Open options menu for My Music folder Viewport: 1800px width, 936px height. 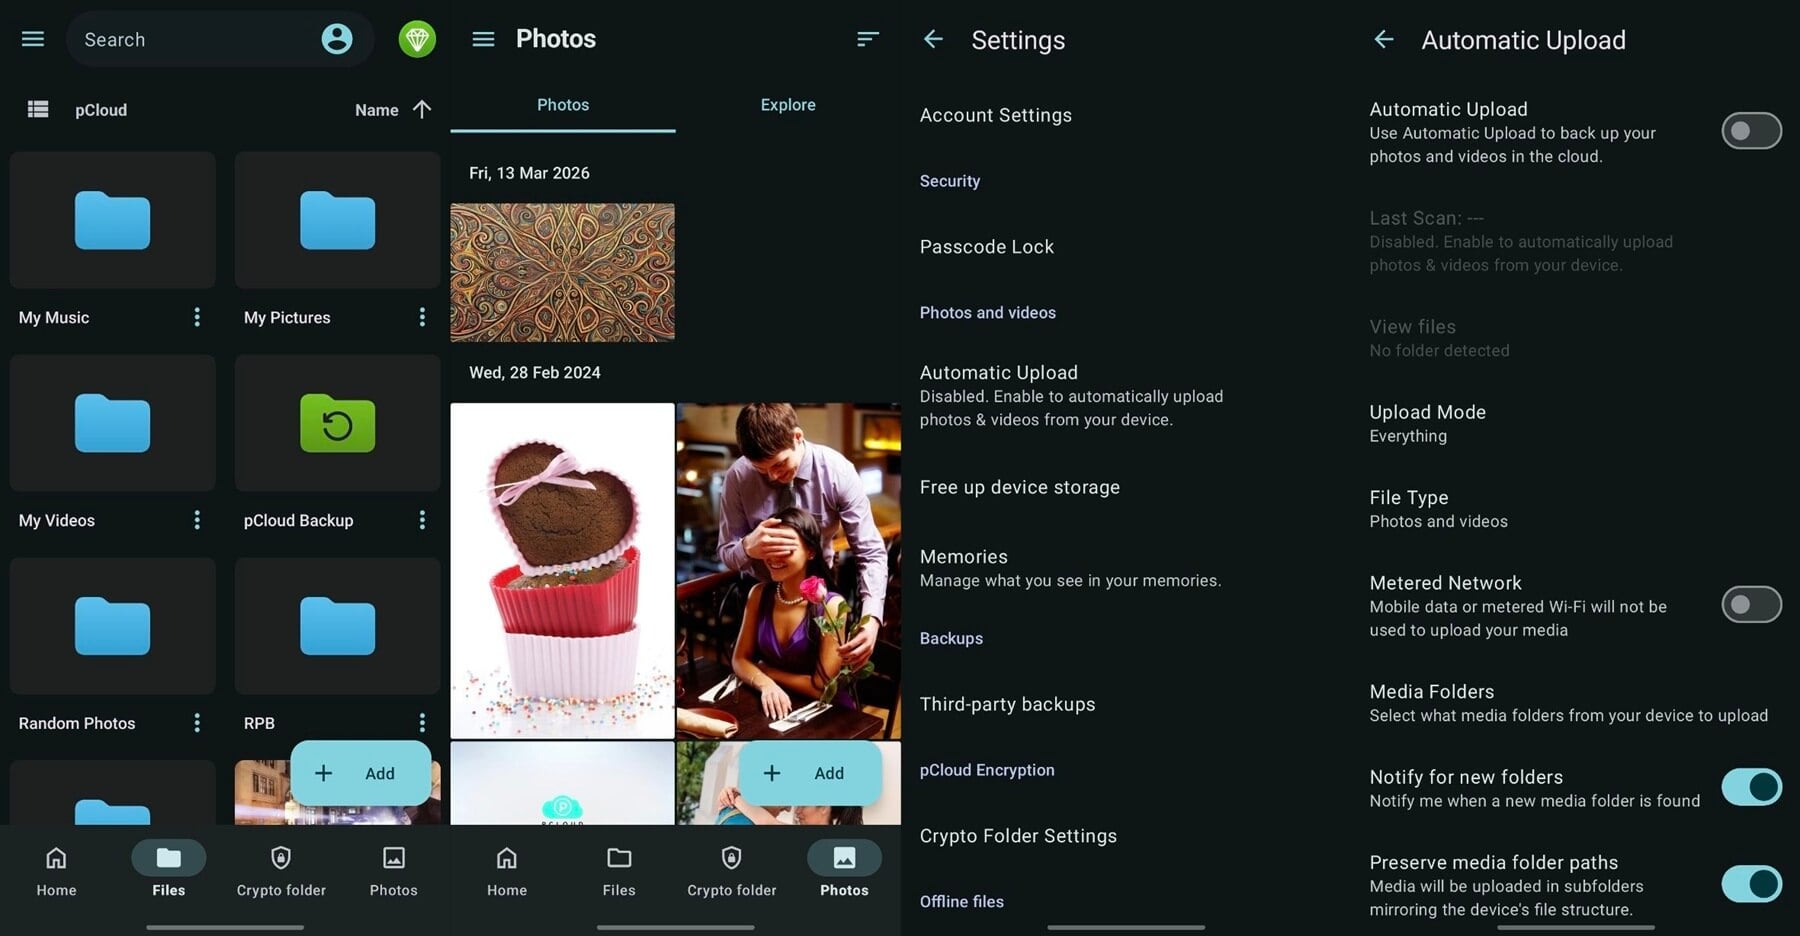pos(197,317)
